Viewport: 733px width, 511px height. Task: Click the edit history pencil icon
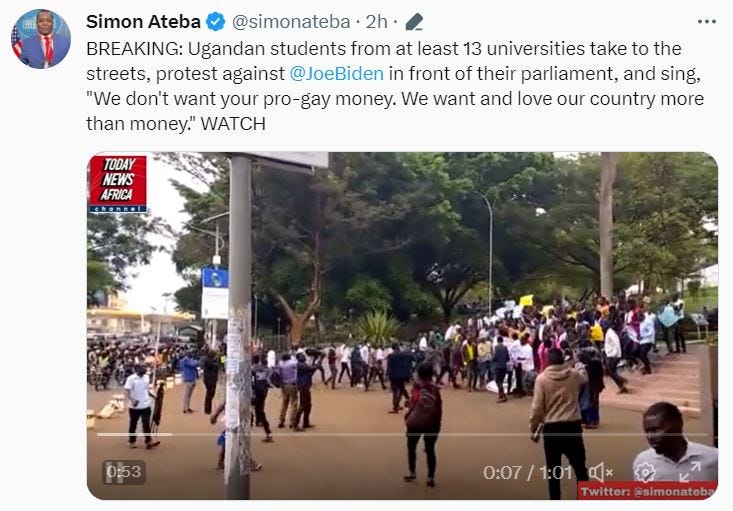414,22
